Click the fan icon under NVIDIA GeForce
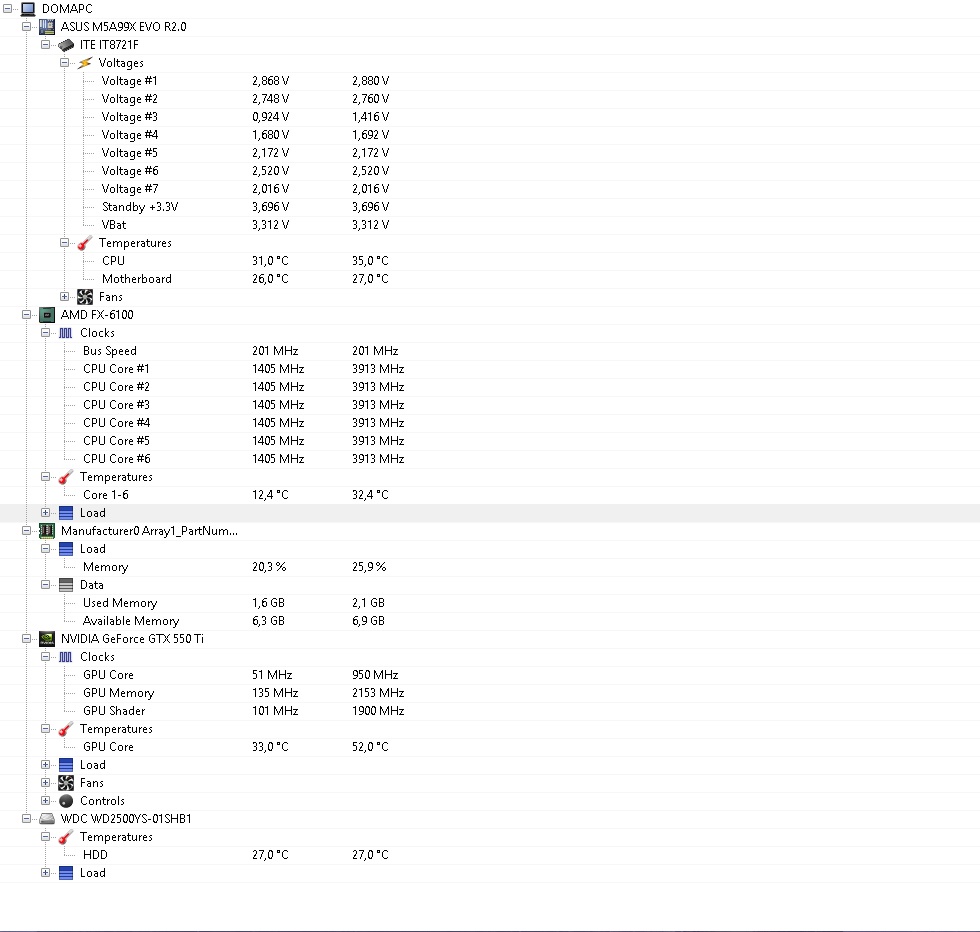Image resolution: width=980 pixels, height=932 pixels. coord(66,783)
